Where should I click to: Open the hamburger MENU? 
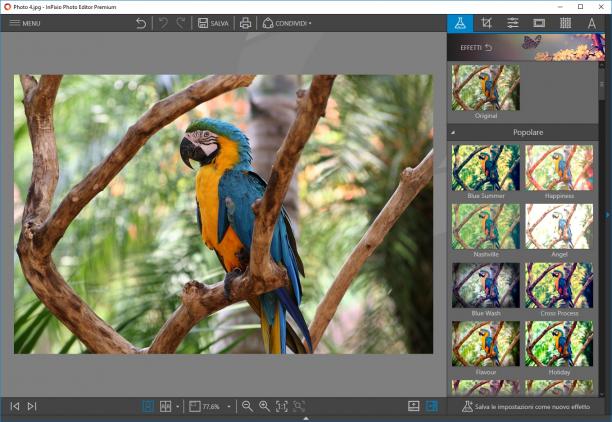[x=25, y=23]
